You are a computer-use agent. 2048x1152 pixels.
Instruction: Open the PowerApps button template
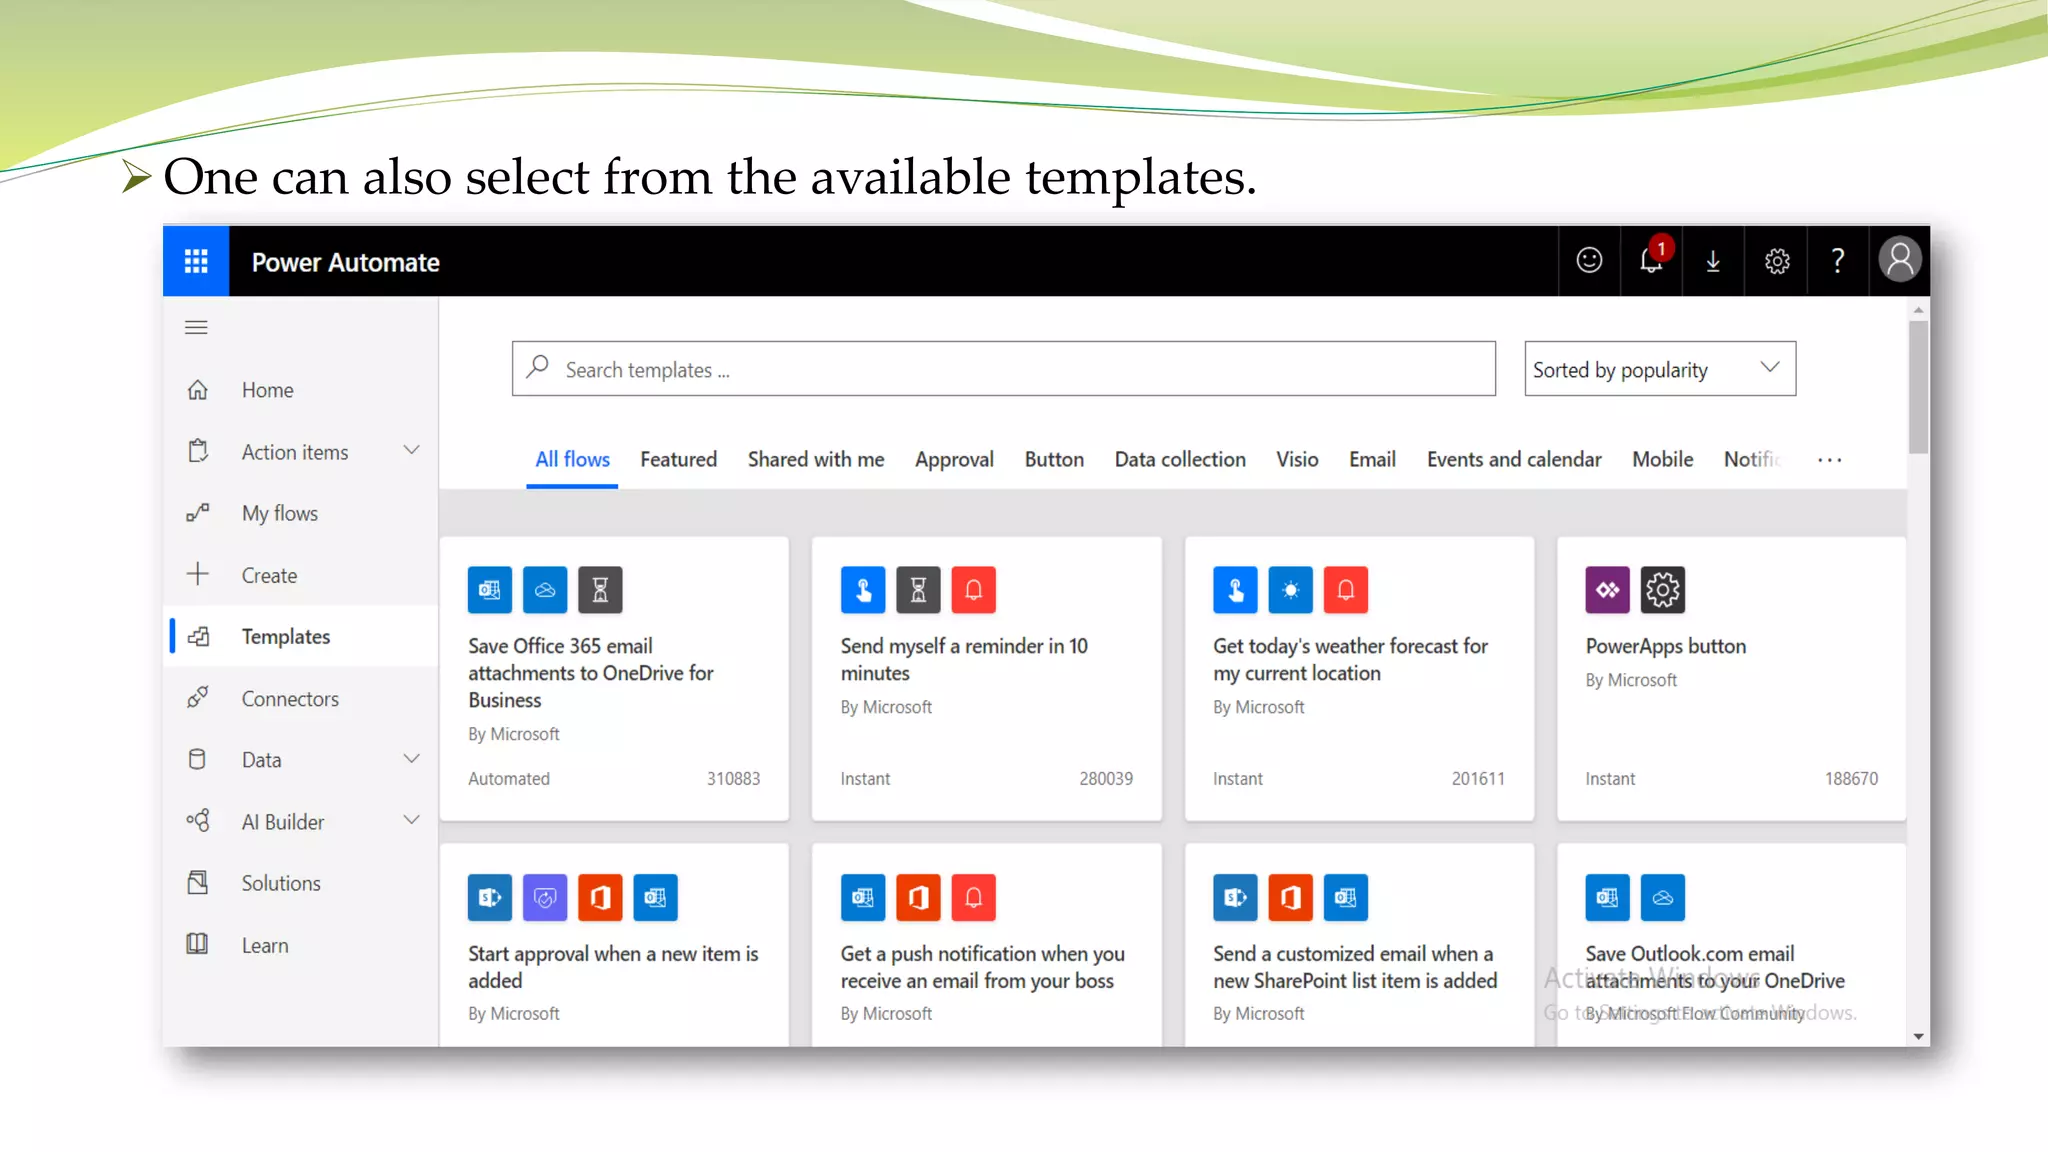click(x=1731, y=678)
